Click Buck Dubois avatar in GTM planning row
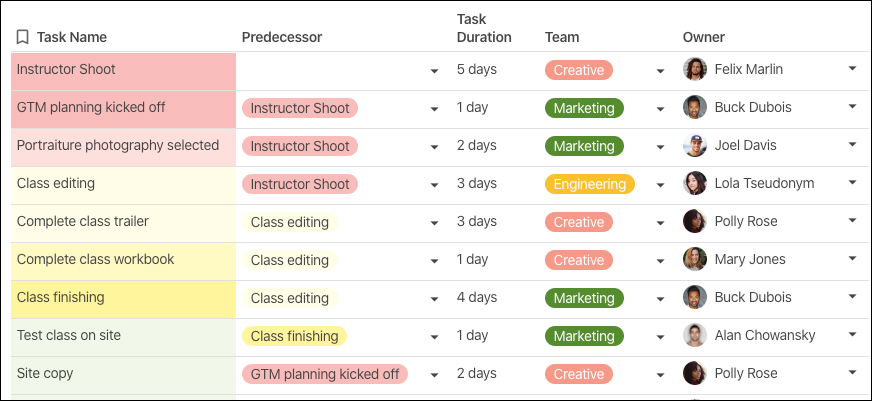872x401 pixels. (x=695, y=108)
